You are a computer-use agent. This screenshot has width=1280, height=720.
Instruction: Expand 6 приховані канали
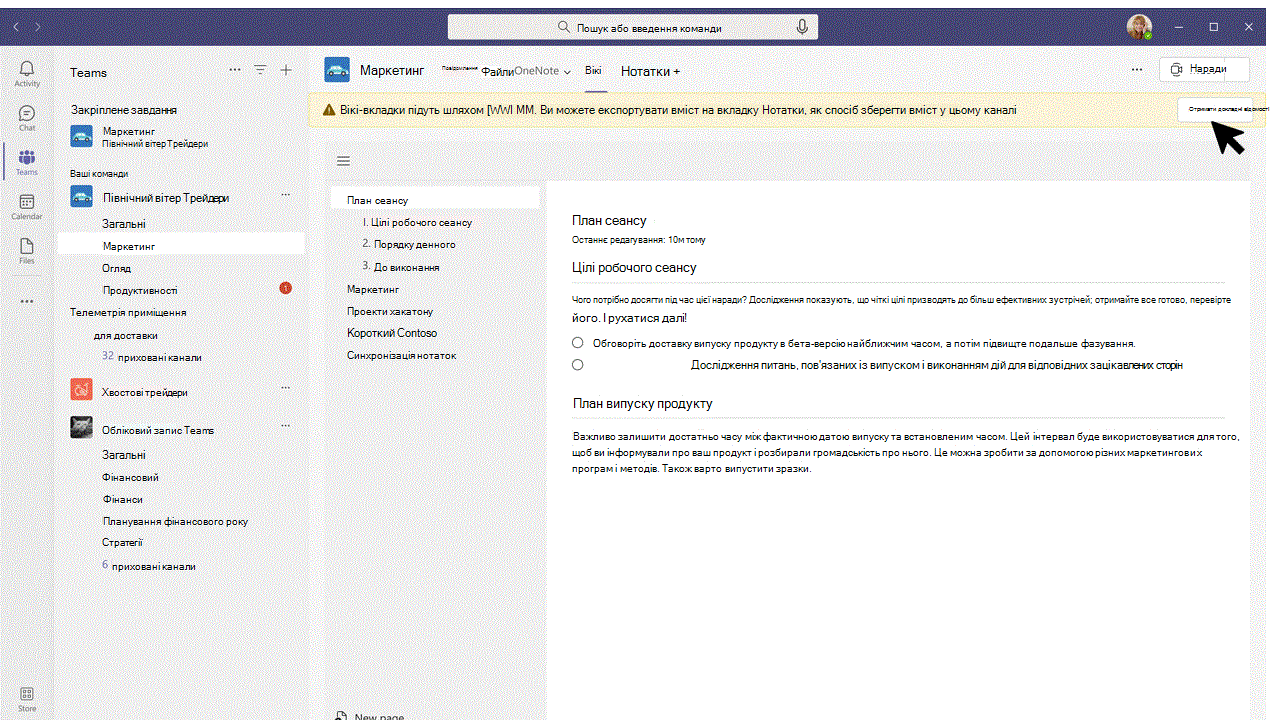[149, 566]
